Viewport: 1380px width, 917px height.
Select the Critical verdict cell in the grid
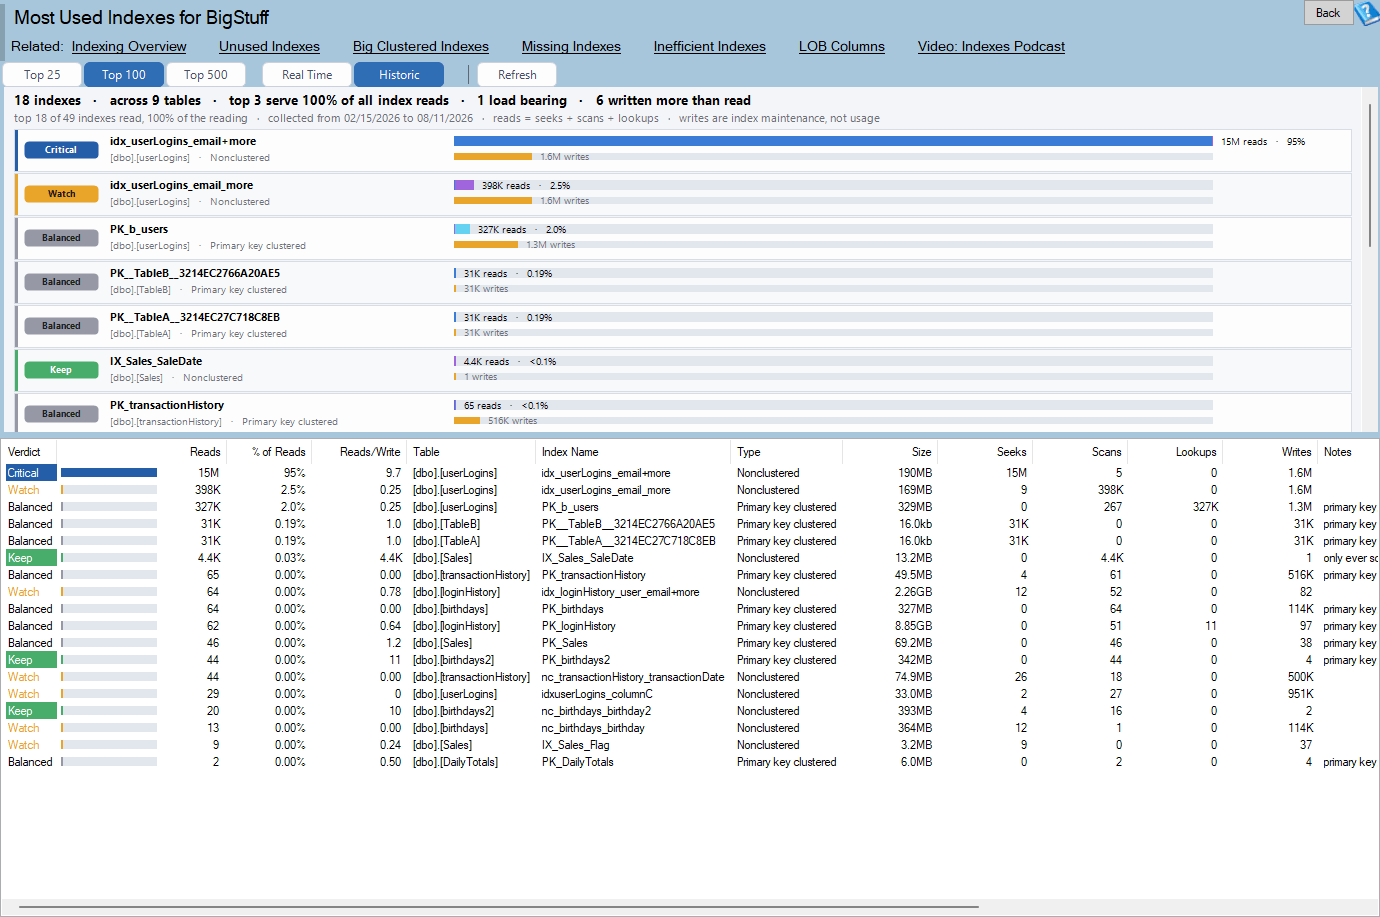click(30, 473)
